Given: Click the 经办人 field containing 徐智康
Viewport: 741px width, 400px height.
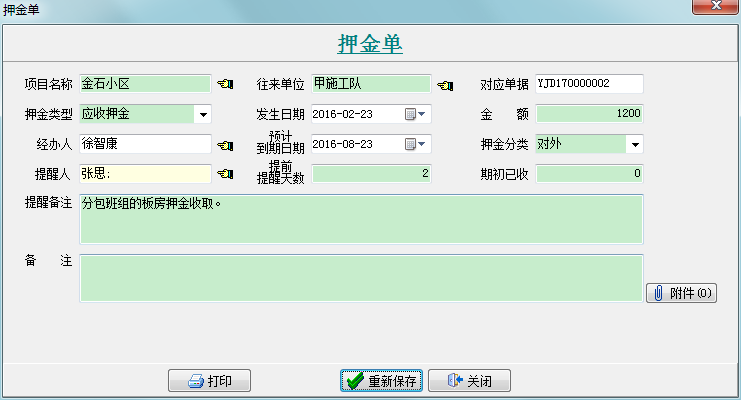Looking at the screenshot, I should coord(145,144).
